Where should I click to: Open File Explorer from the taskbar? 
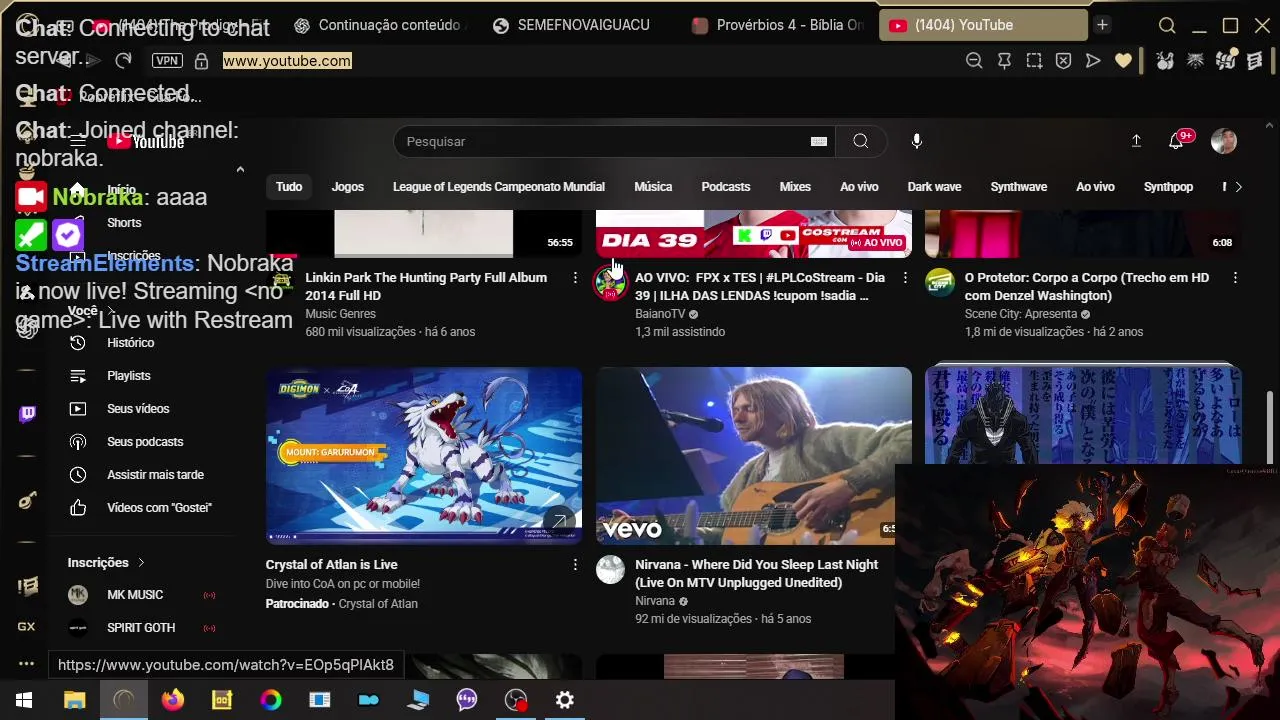pyautogui.click(x=75, y=700)
